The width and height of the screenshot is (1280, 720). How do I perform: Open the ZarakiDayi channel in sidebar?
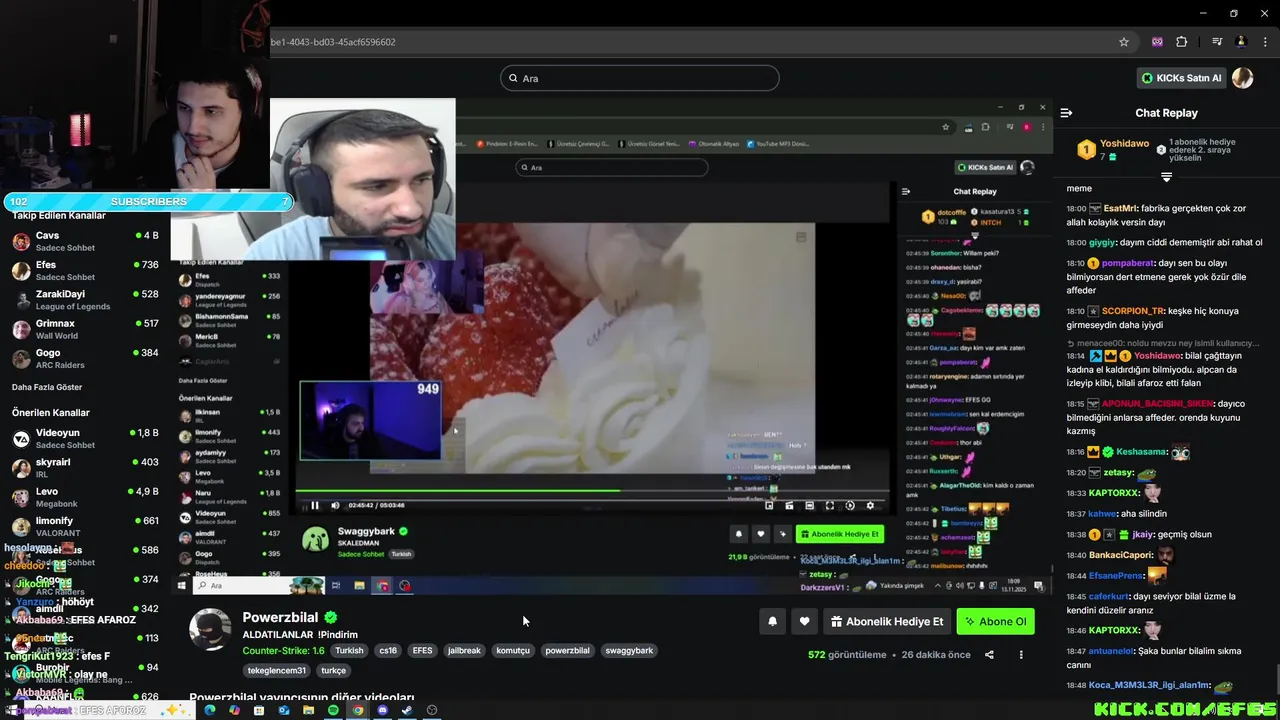coord(85,300)
